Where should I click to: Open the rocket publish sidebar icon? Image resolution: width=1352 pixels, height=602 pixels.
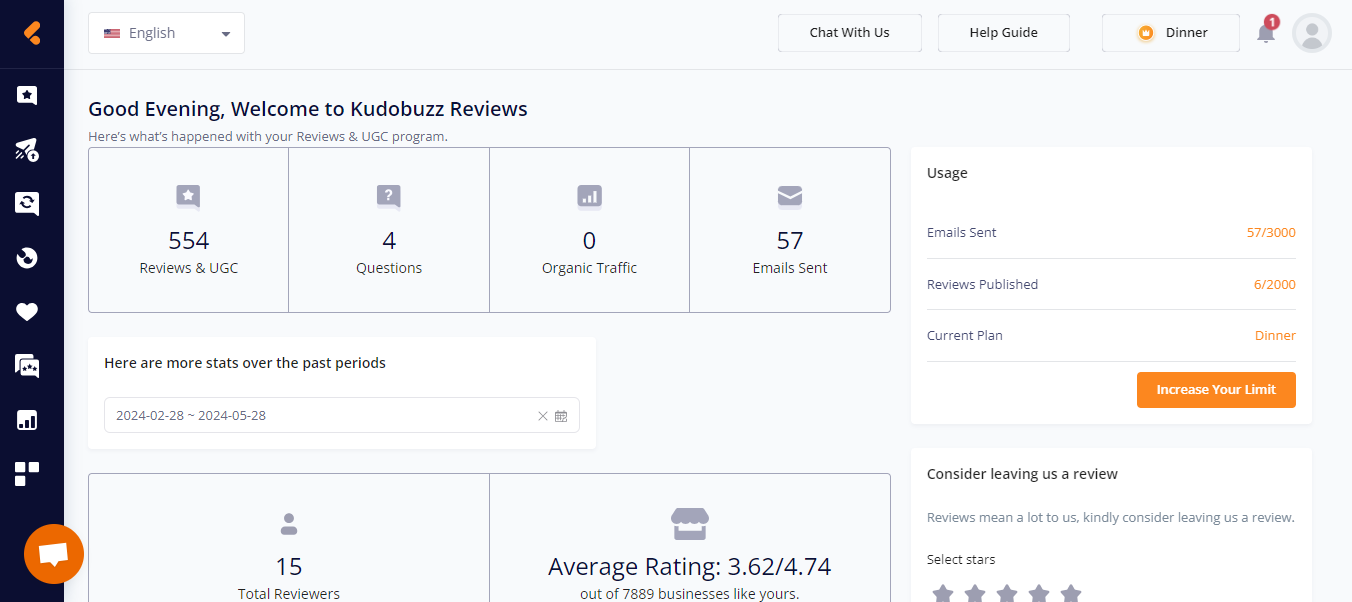coord(27,150)
